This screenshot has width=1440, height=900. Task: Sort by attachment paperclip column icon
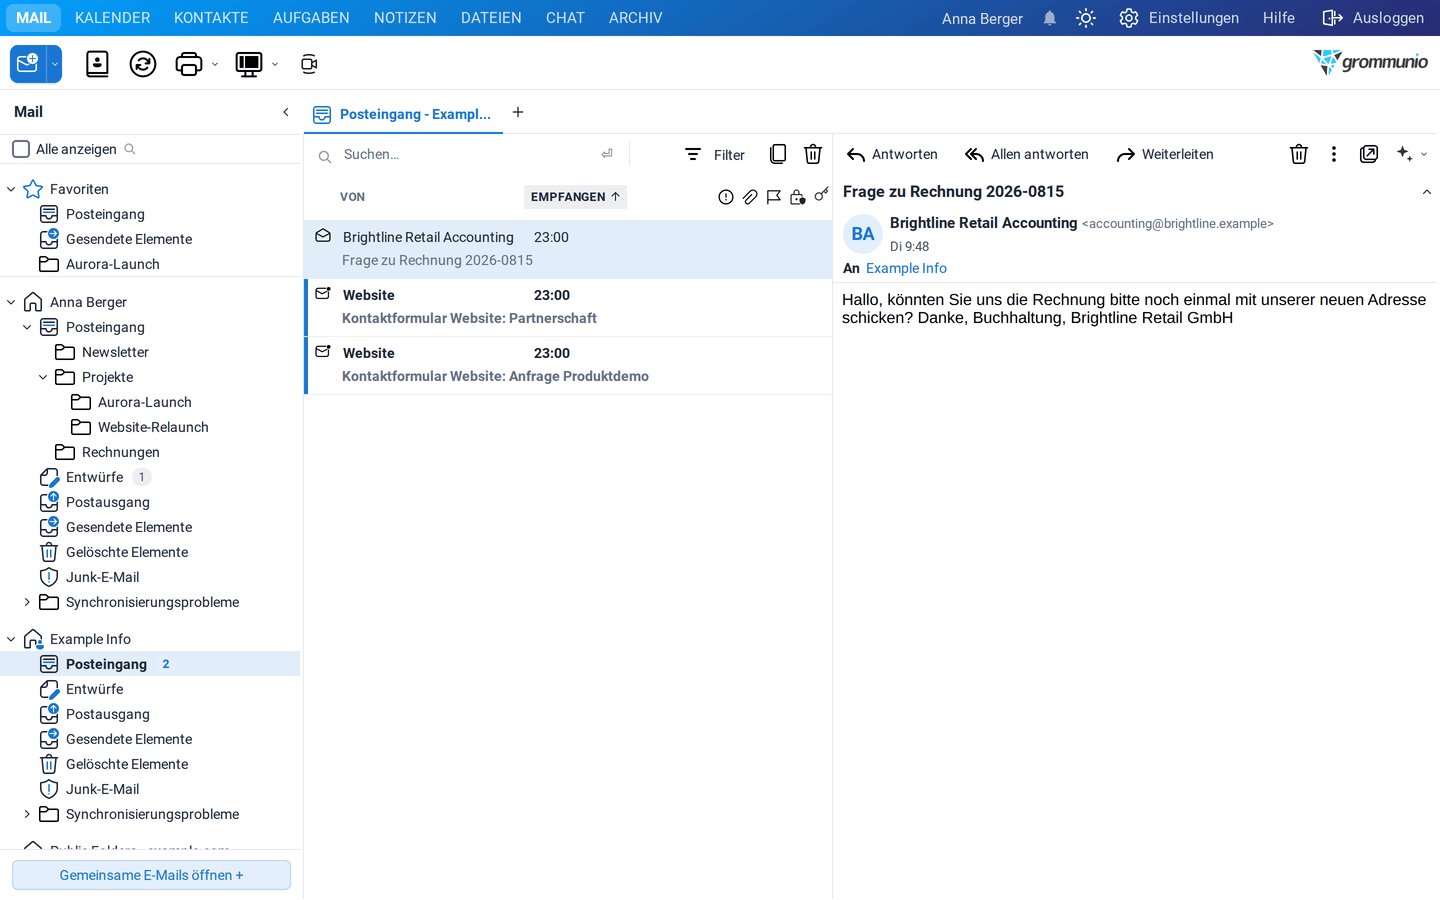pyautogui.click(x=750, y=197)
